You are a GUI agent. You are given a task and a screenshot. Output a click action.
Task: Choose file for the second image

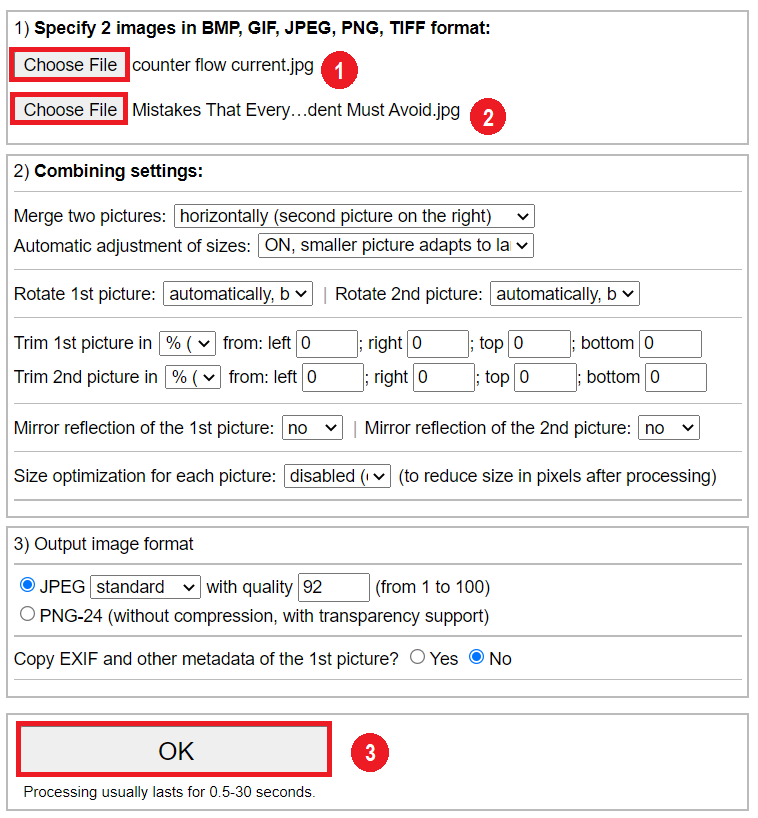point(70,110)
